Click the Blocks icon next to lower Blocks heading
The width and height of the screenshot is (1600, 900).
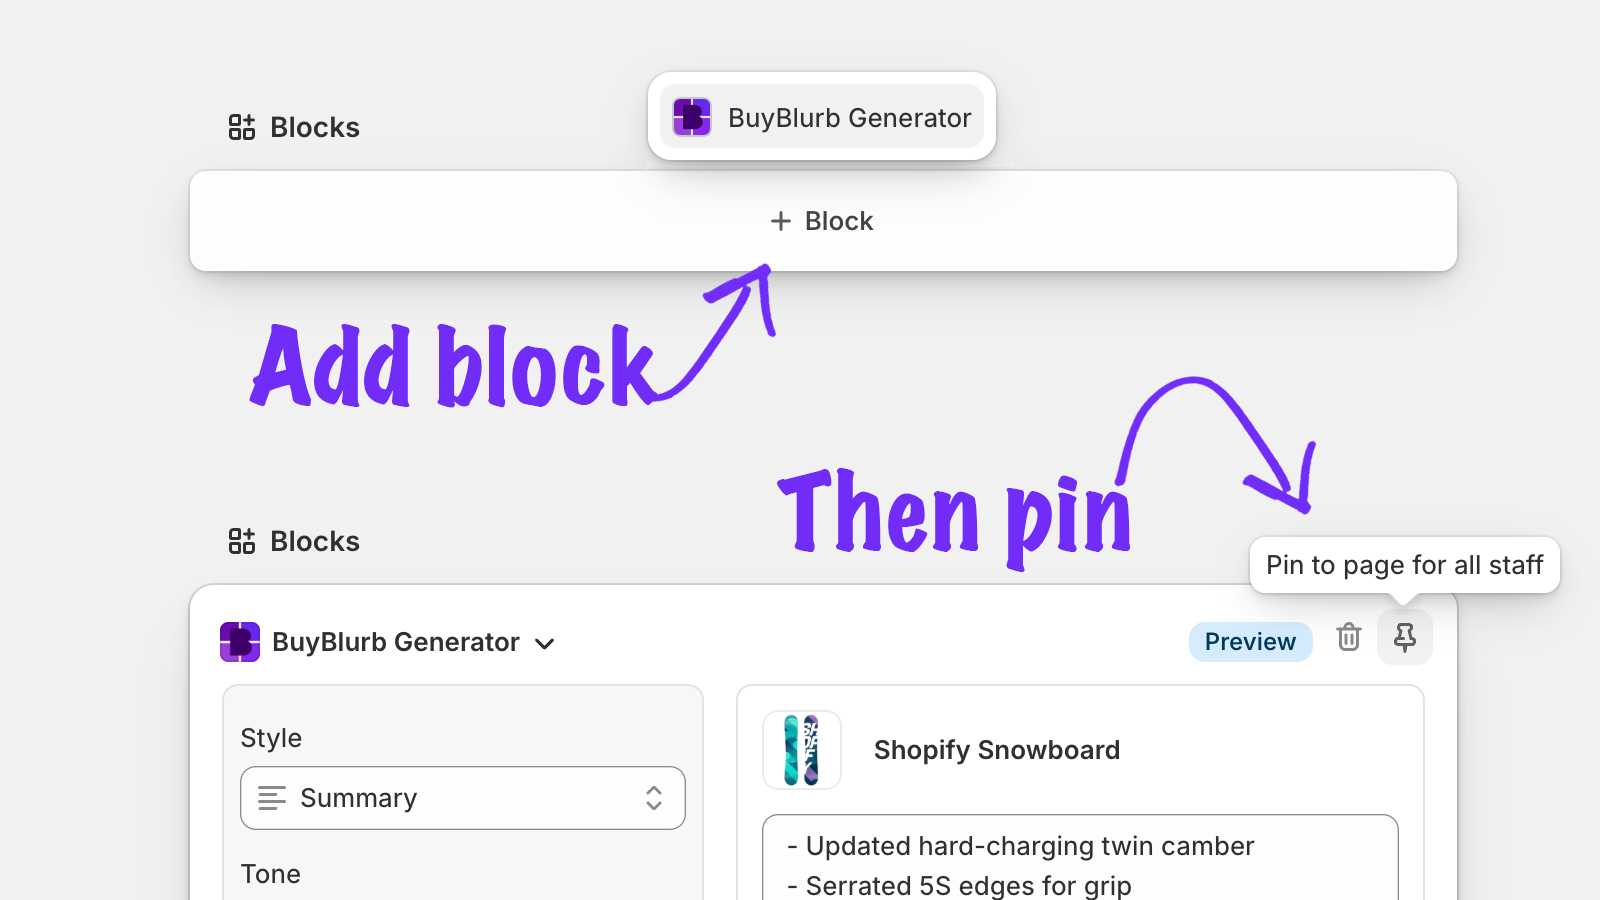pyautogui.click(x=240, y=541)
